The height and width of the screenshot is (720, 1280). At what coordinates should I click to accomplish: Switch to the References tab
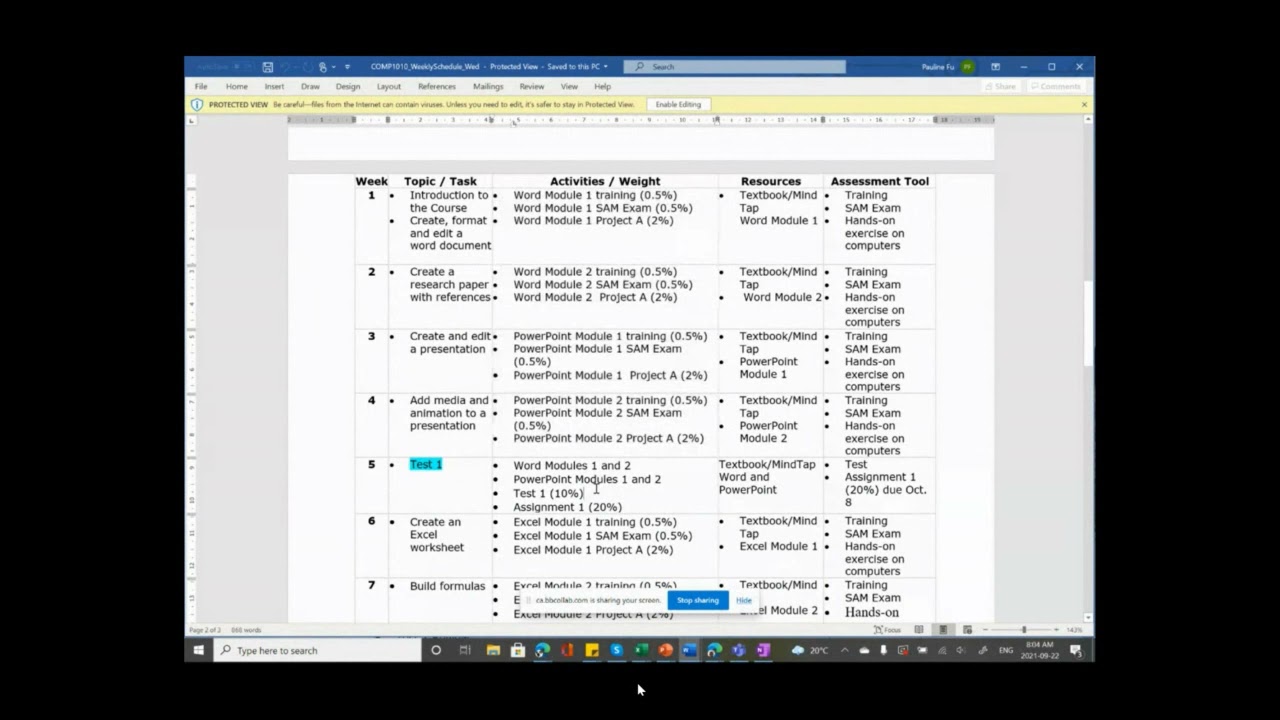click(437, 87)
